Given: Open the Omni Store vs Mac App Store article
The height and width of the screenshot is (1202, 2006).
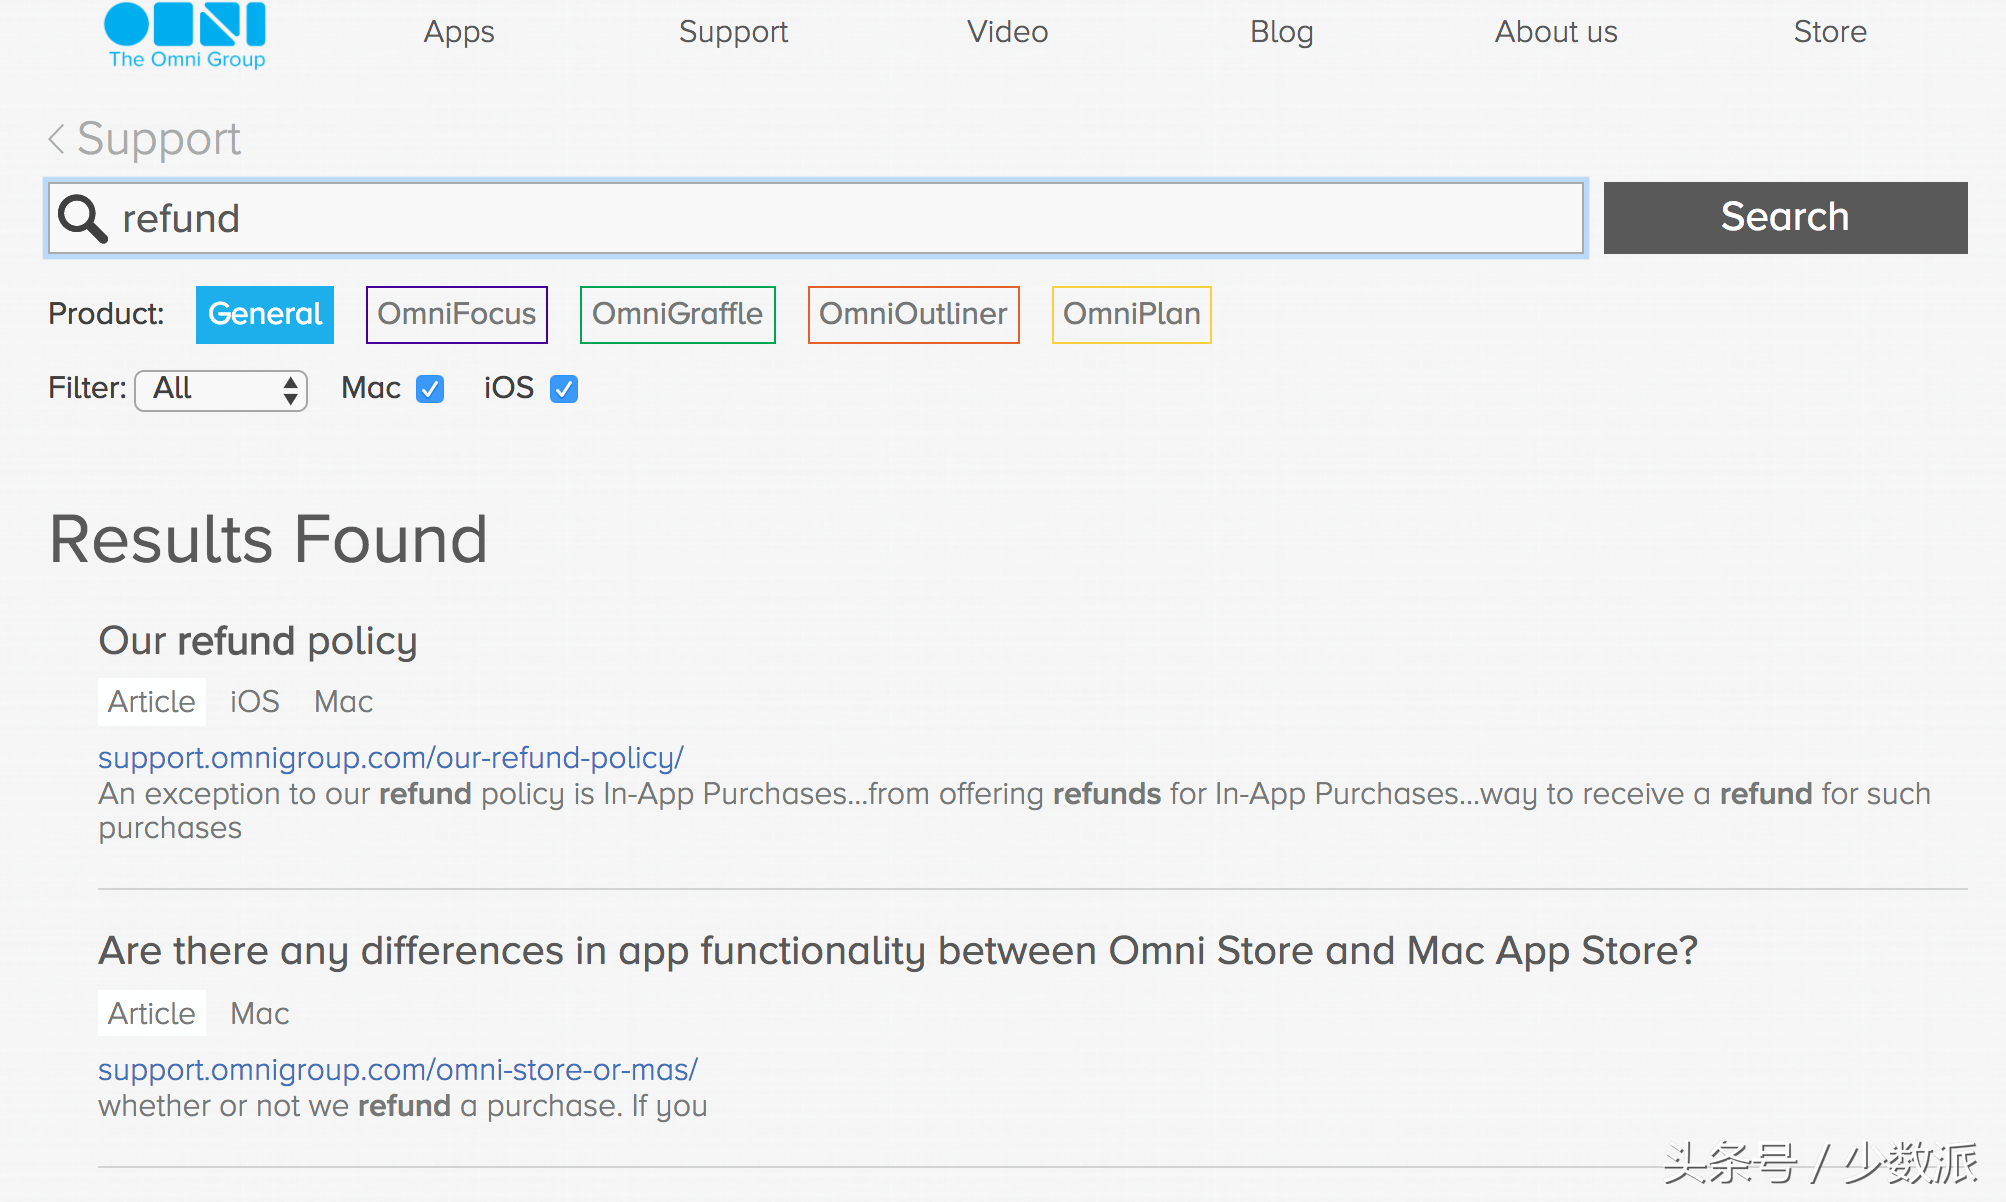Looking at the screenshot, I should point(898,951).
